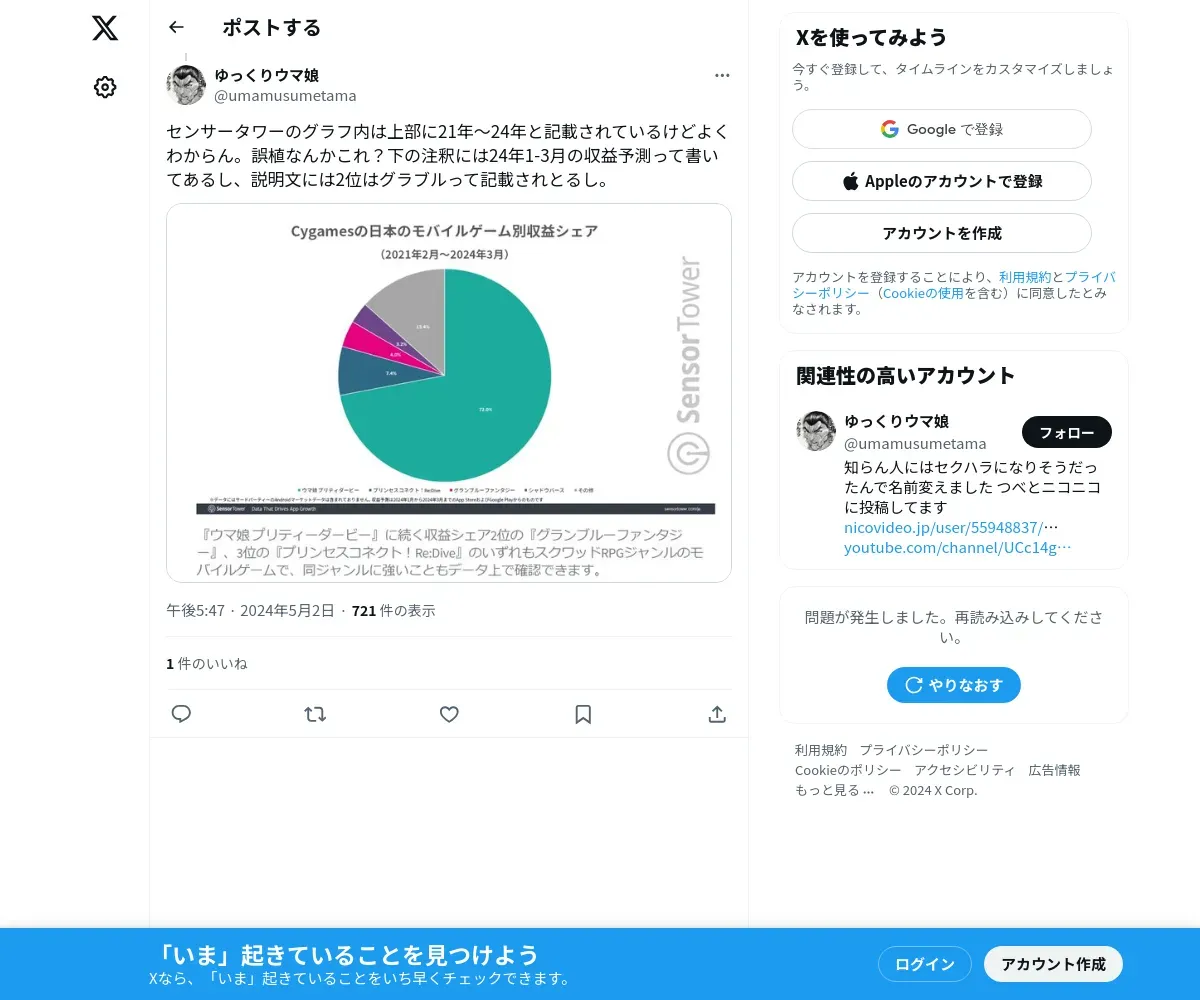Click the post timestamp 午後5:47 · 2024年5月2日
This screenshot has width=1200, height=1000.
tap(250, 610)
